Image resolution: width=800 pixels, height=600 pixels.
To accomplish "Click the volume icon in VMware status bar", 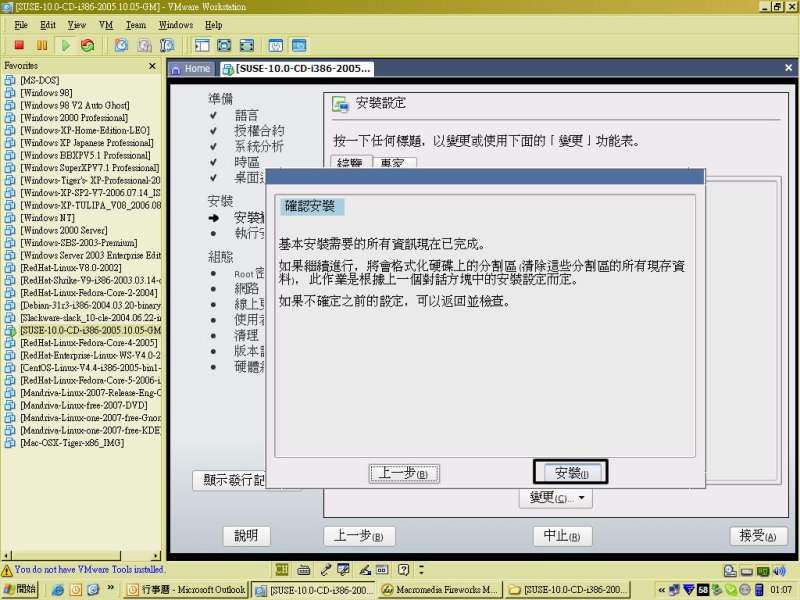I will point(779,571).
